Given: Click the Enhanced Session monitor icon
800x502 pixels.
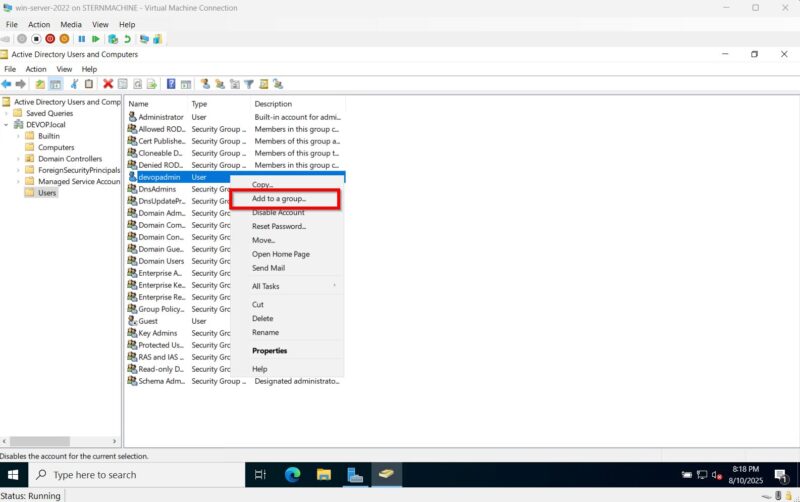Looking at the screenshot, I should pos(144,39).
